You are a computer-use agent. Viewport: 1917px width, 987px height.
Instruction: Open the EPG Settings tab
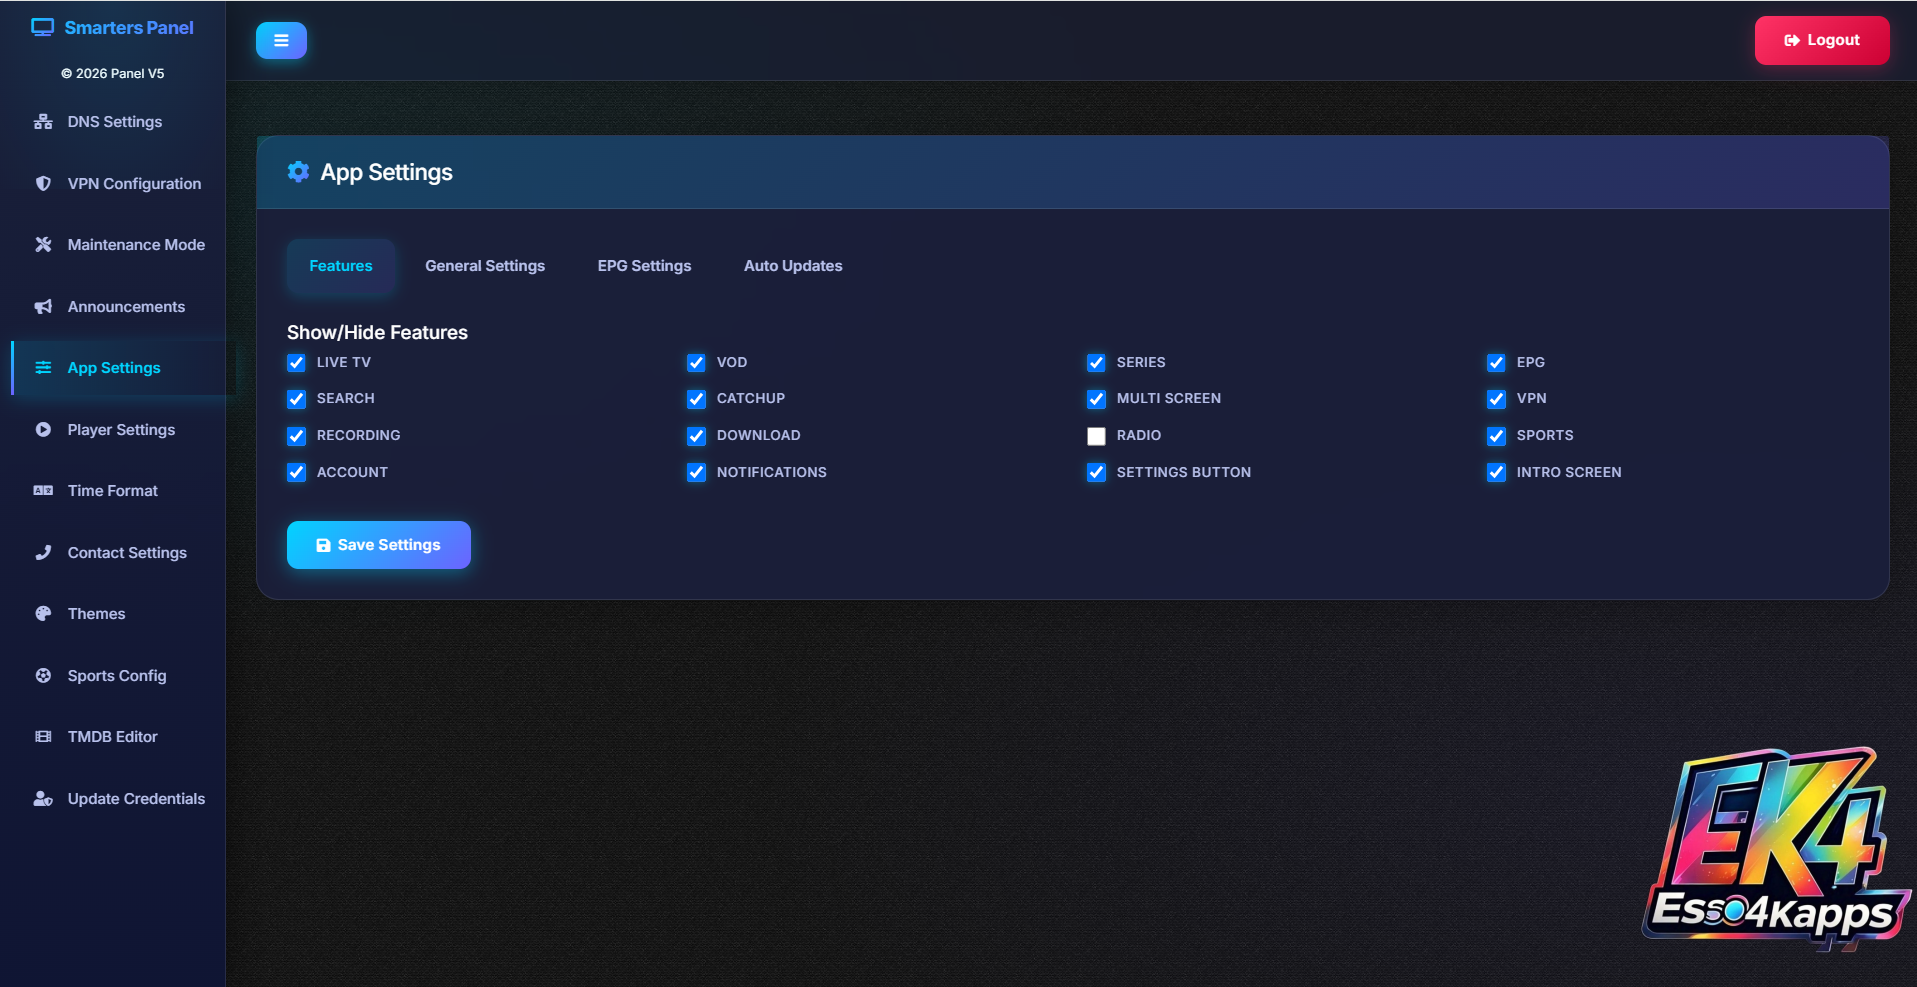click(645, 266)
